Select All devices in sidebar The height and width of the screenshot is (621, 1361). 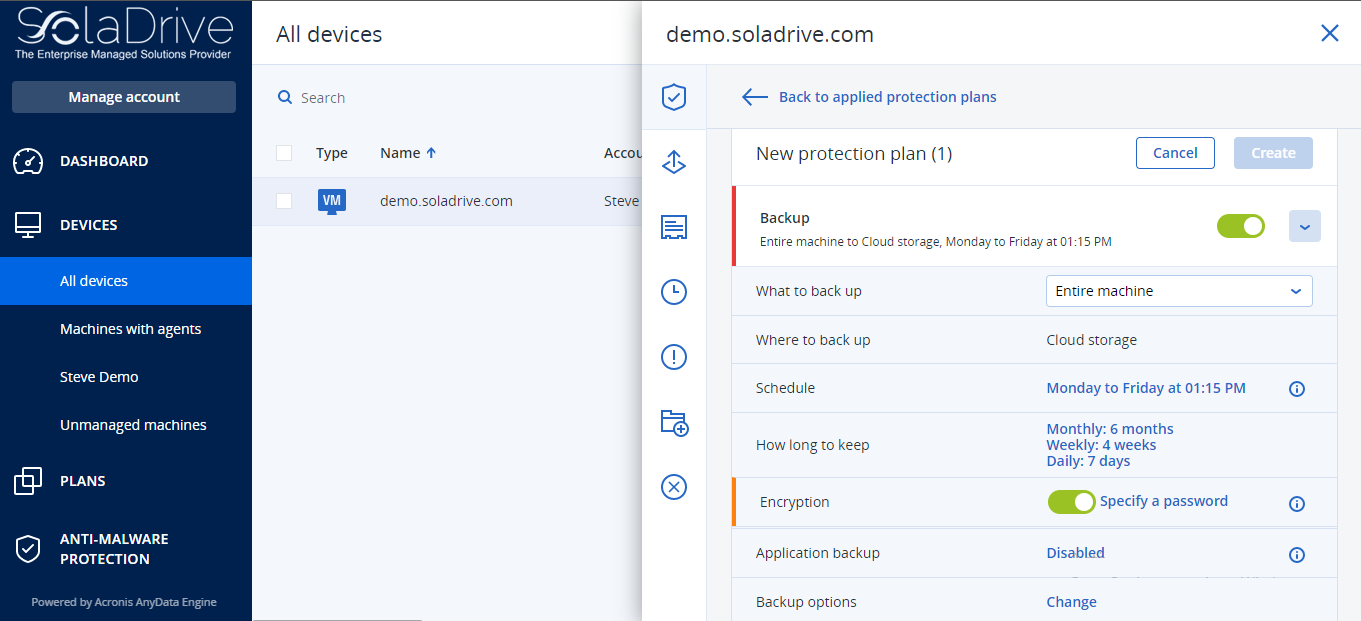(126, 281)
